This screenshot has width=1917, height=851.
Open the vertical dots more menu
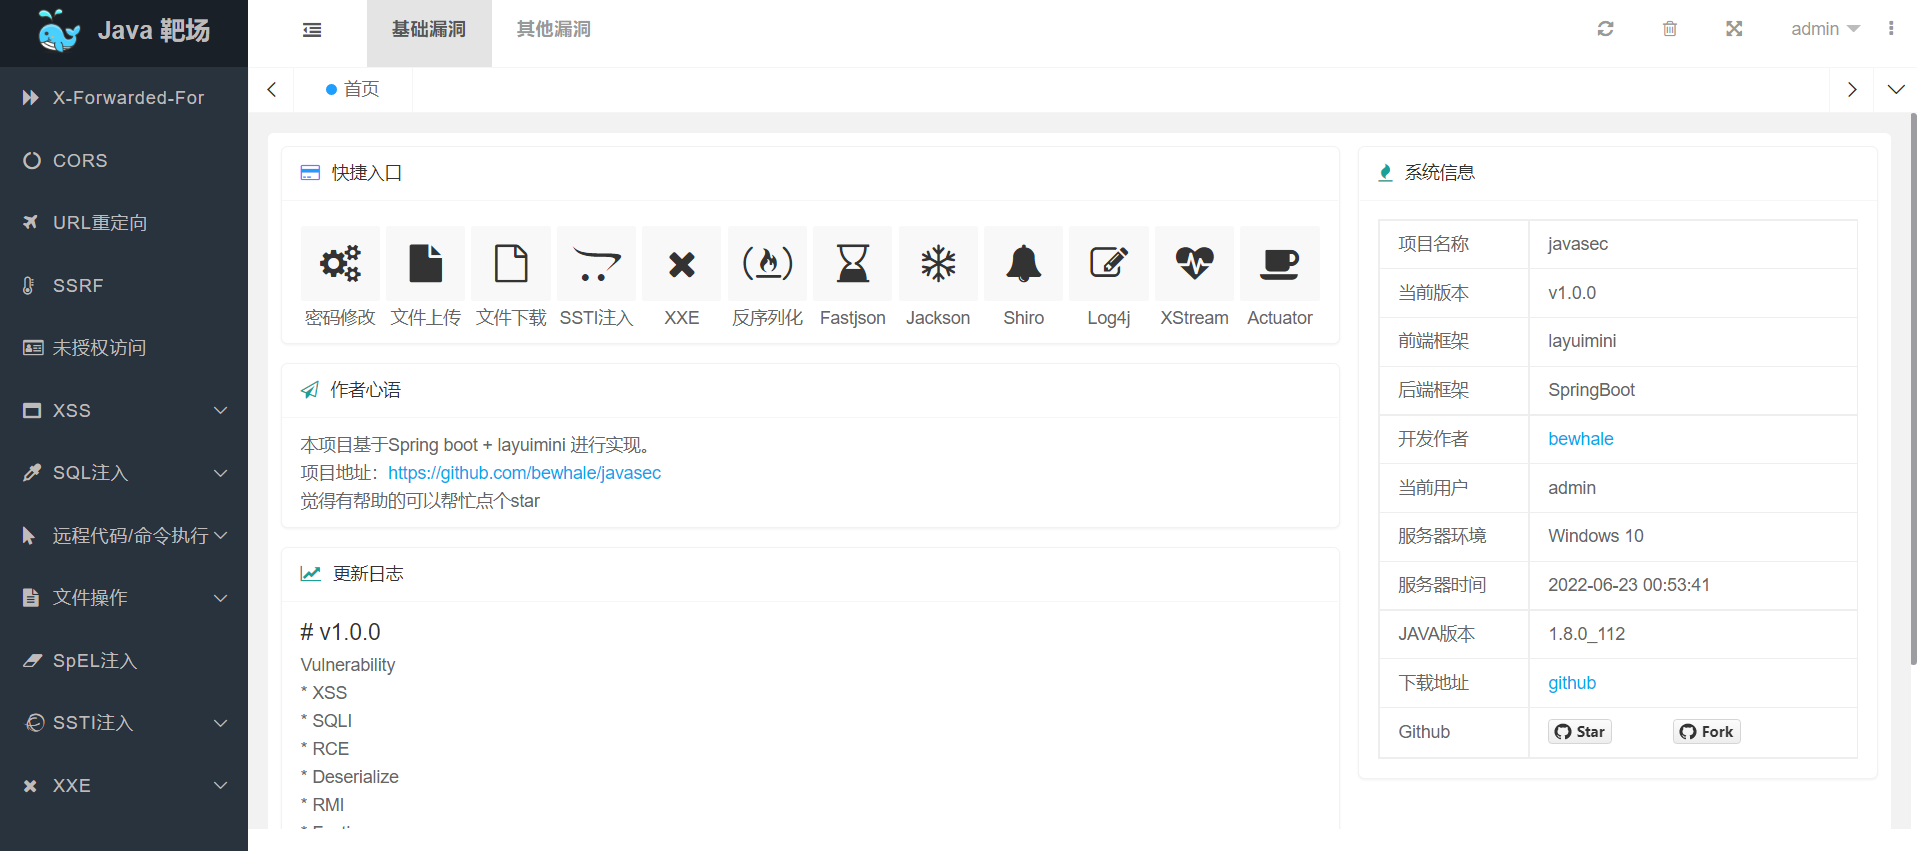pyautogui.click(x=1891, y=29)
